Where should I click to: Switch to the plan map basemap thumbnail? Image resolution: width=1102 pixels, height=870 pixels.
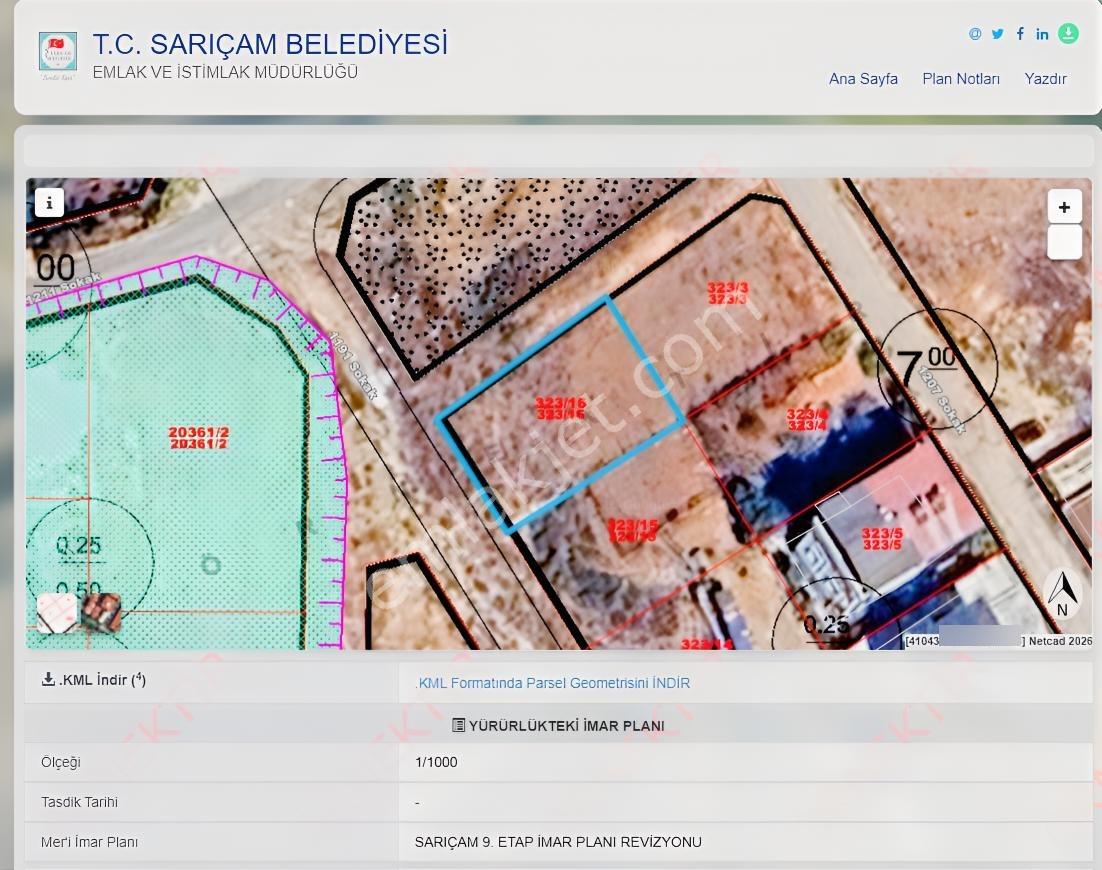click(56, 613)
